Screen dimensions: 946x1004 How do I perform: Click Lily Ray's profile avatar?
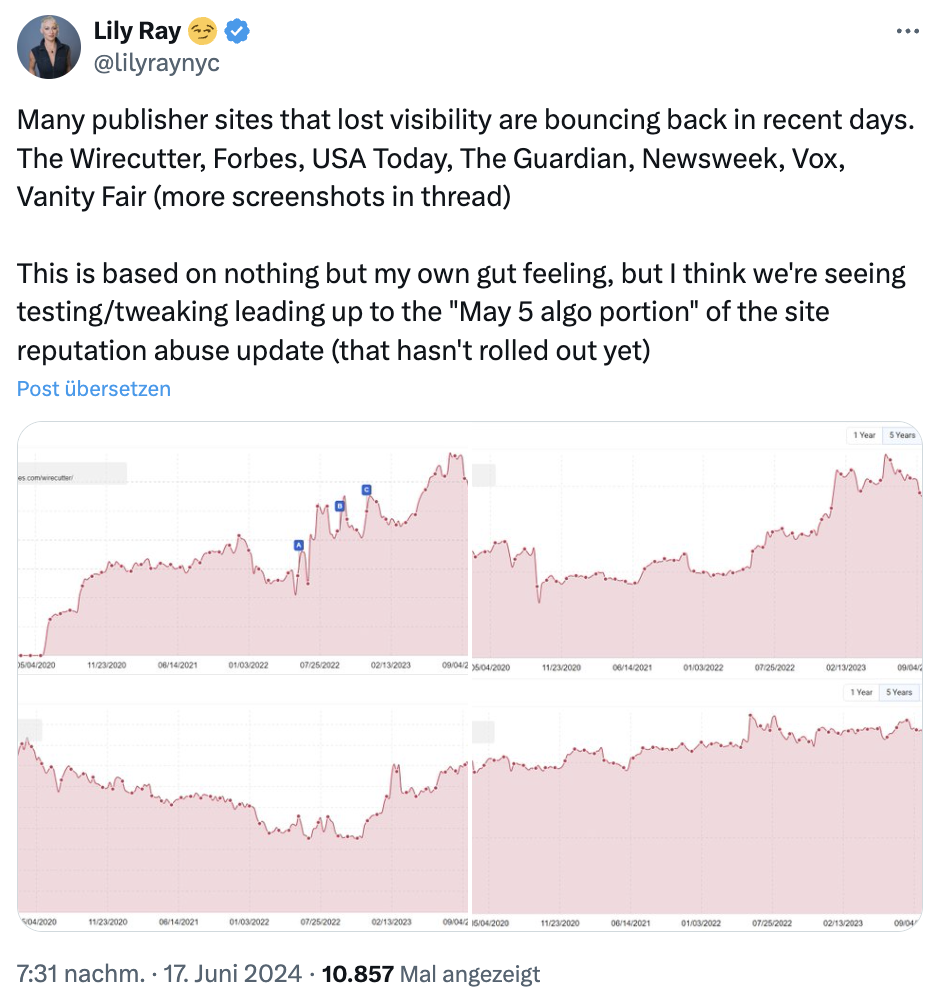[48, 48]
